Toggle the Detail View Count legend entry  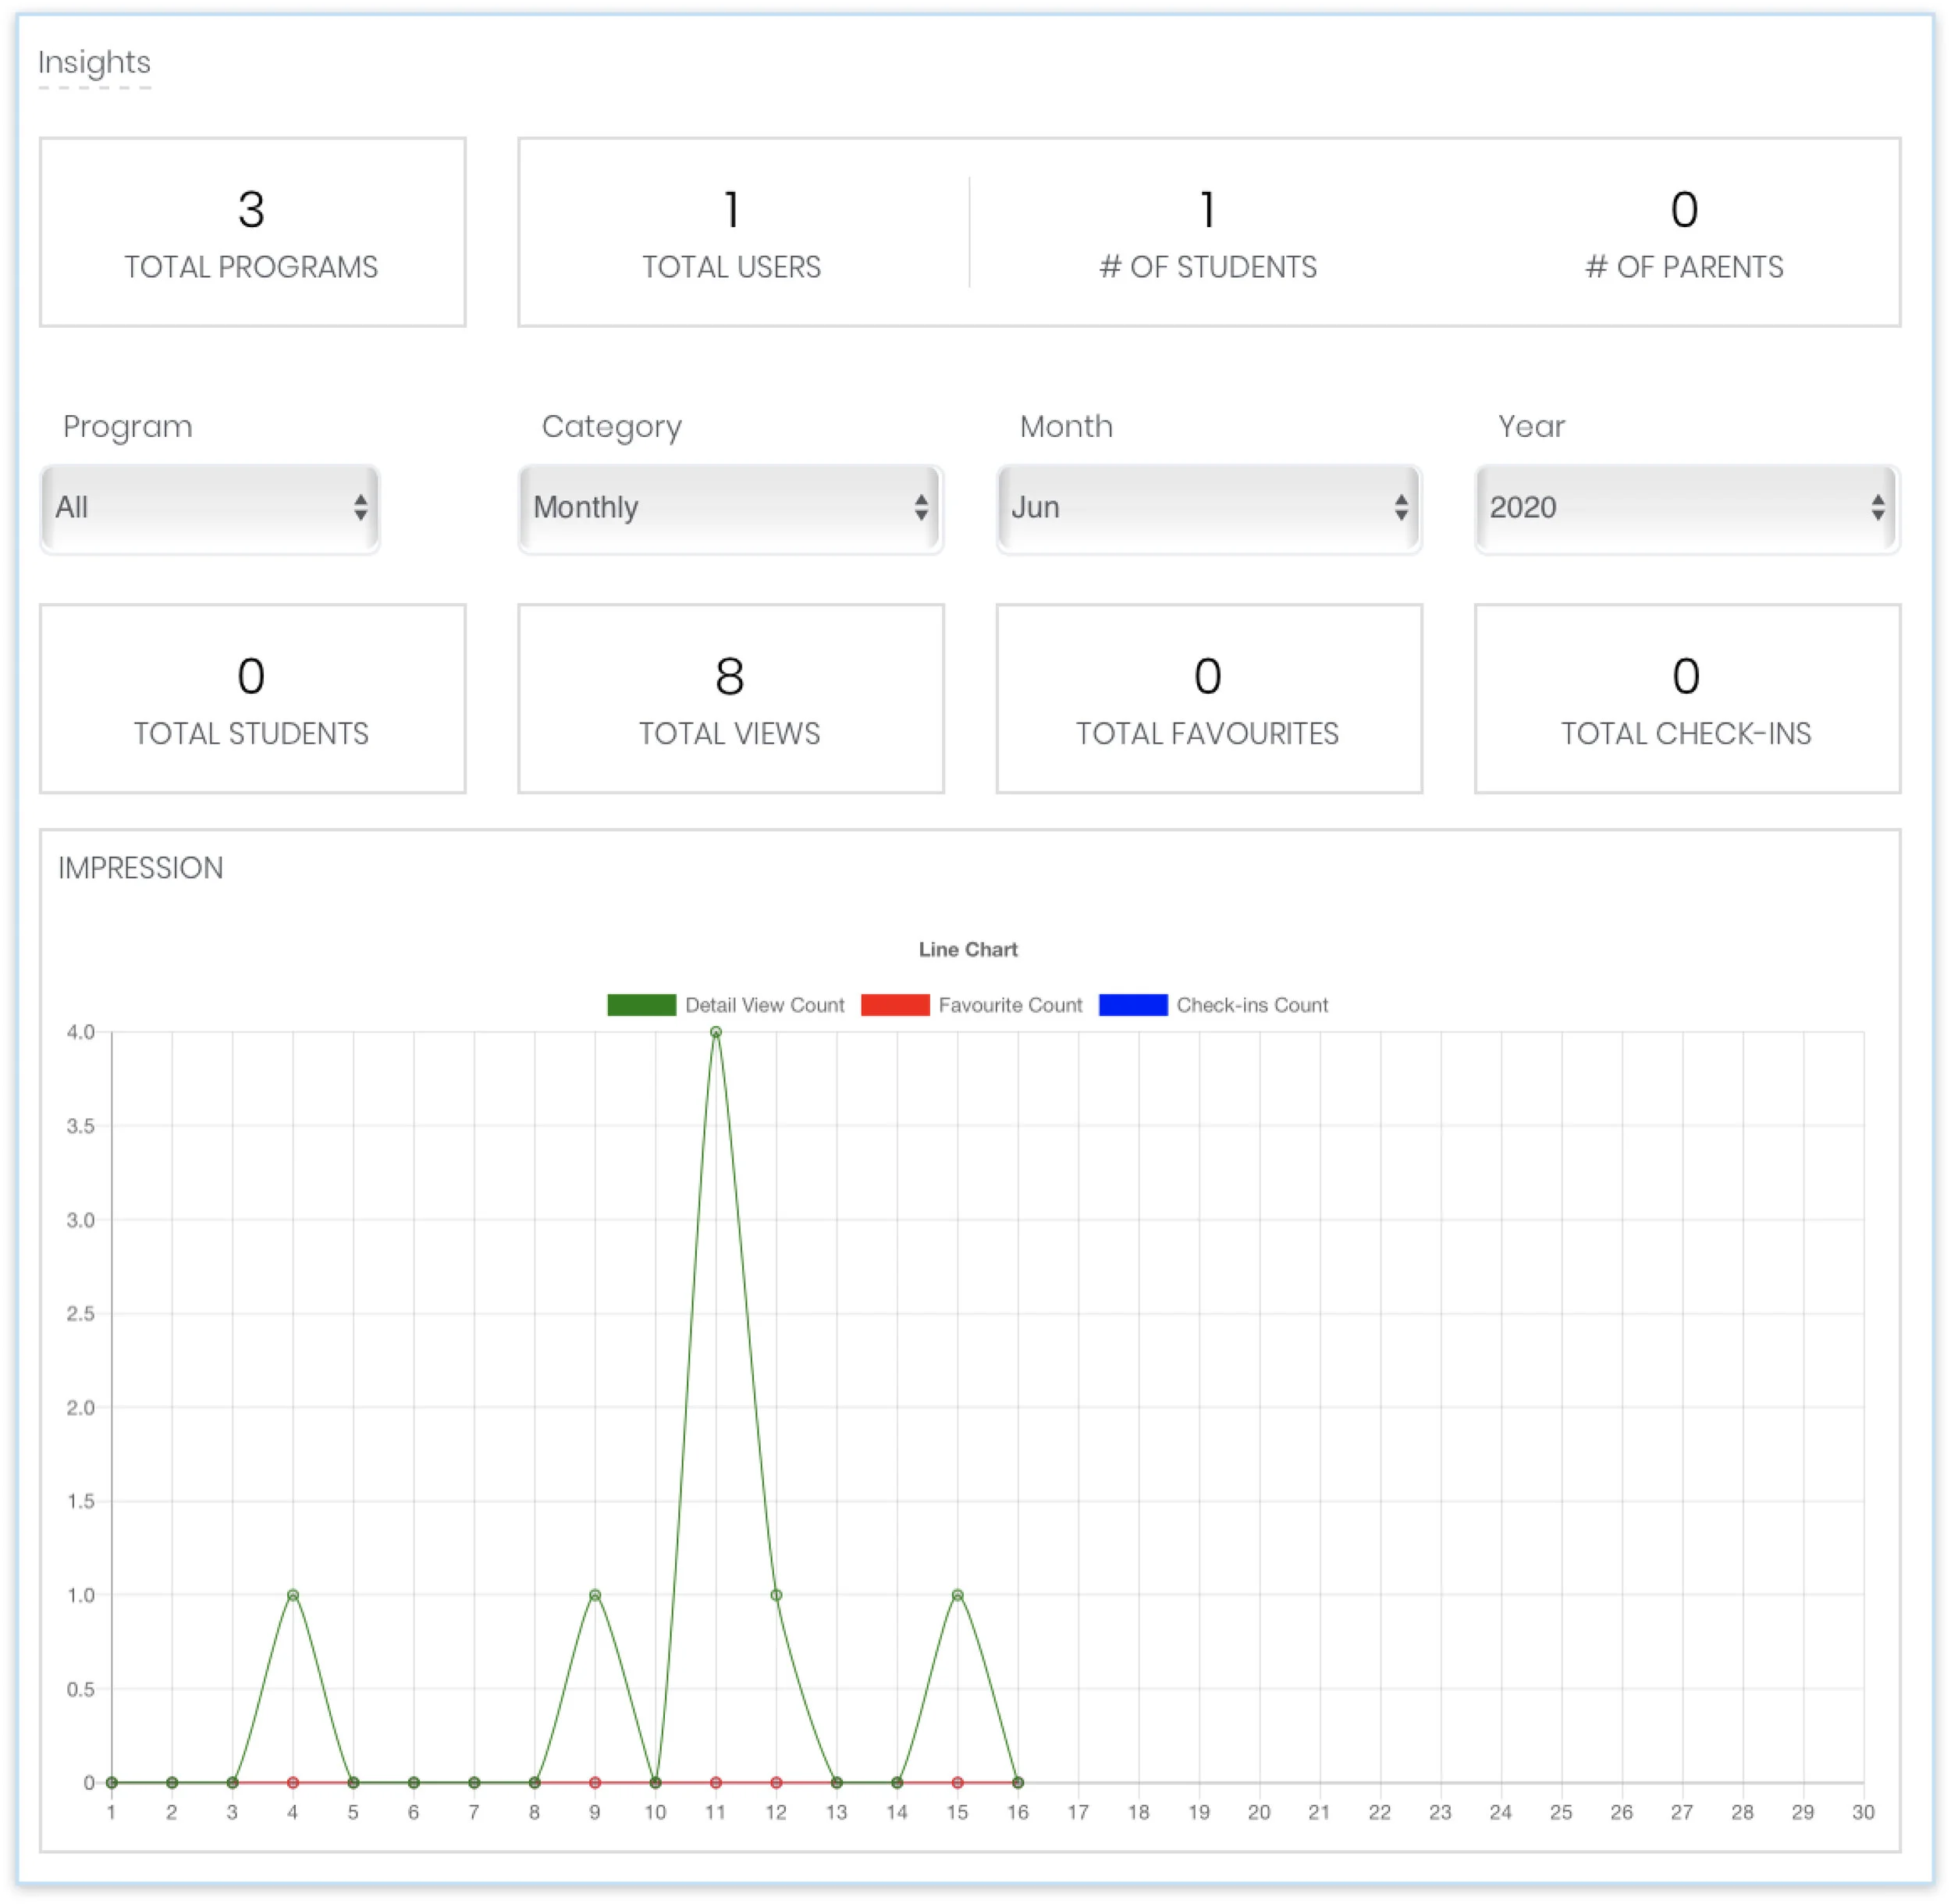(725, 1005)
